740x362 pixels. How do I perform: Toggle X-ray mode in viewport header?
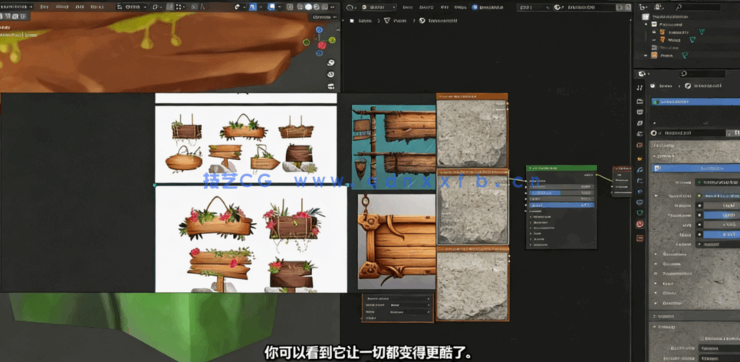(290, 7)
